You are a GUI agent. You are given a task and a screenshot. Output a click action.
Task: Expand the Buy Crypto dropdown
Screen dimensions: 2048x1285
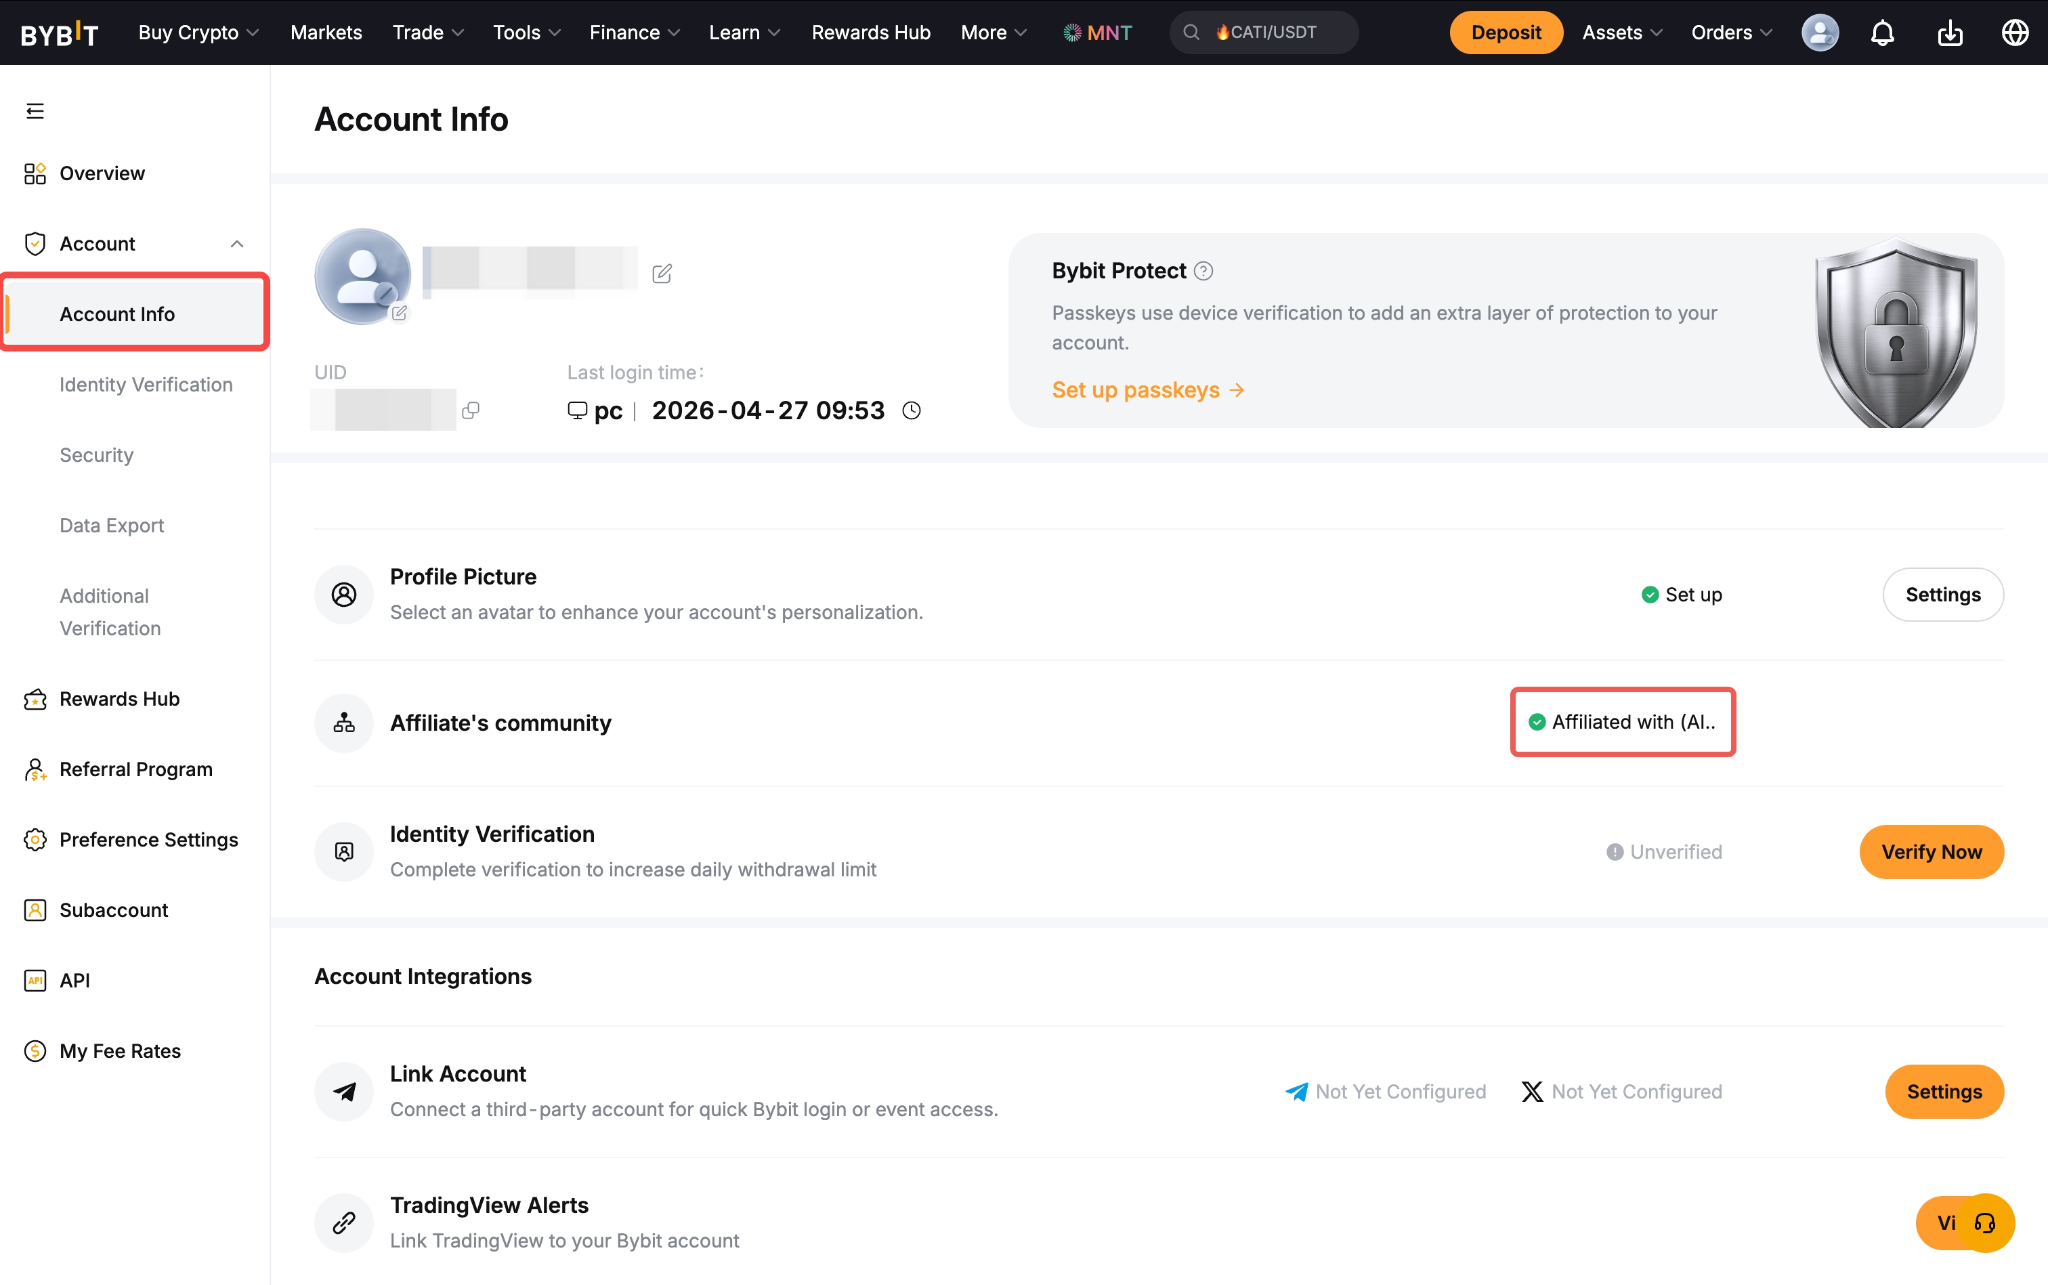(198, 33)
